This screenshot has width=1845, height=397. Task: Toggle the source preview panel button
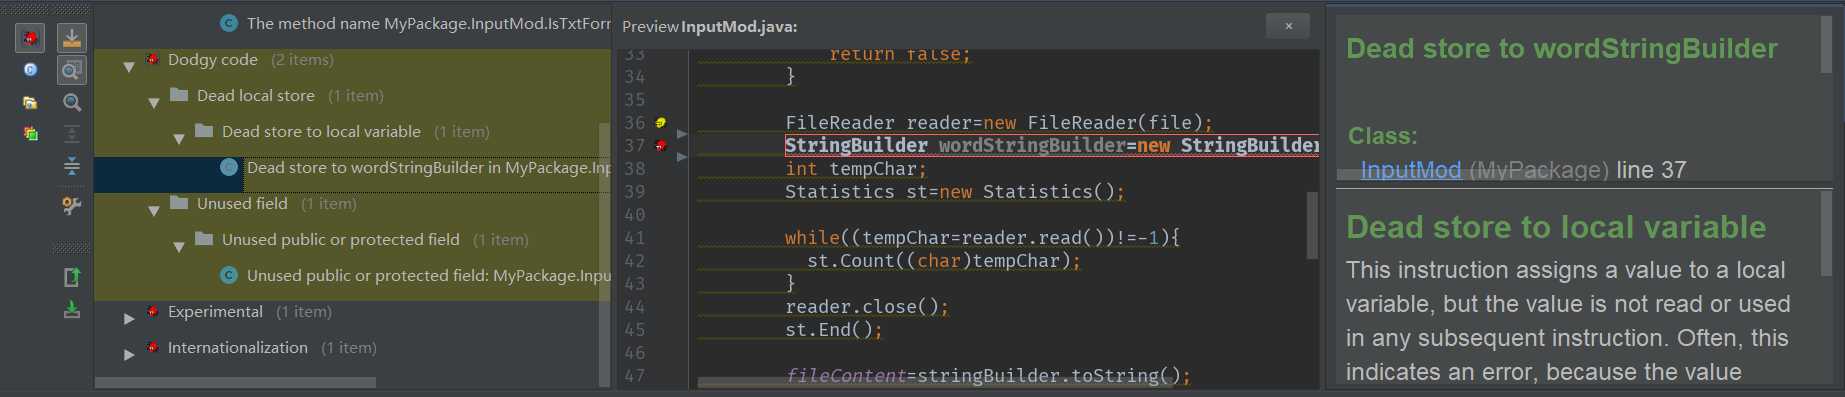click(x=72, y=70)
